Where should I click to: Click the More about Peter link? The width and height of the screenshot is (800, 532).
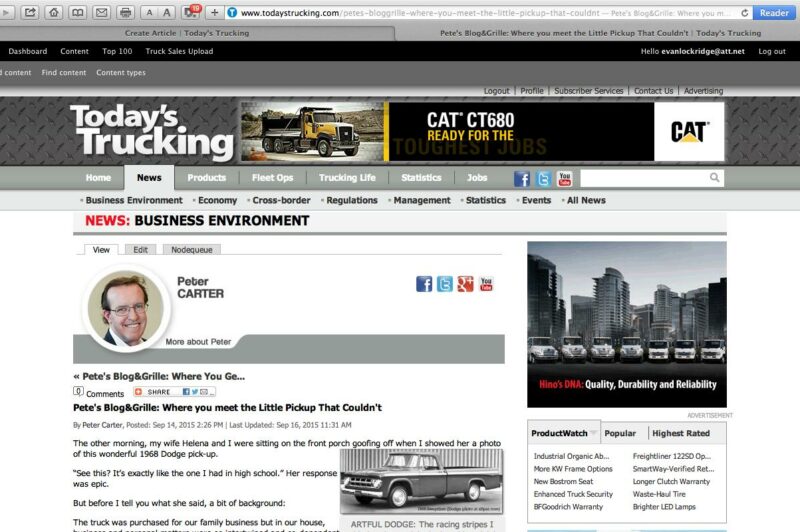coord(198,342)
